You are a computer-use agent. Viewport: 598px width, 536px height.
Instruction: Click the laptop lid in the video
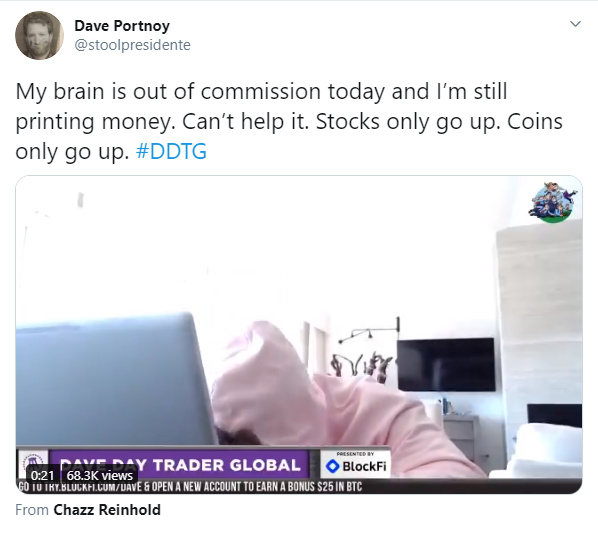(x=113, y=380)
